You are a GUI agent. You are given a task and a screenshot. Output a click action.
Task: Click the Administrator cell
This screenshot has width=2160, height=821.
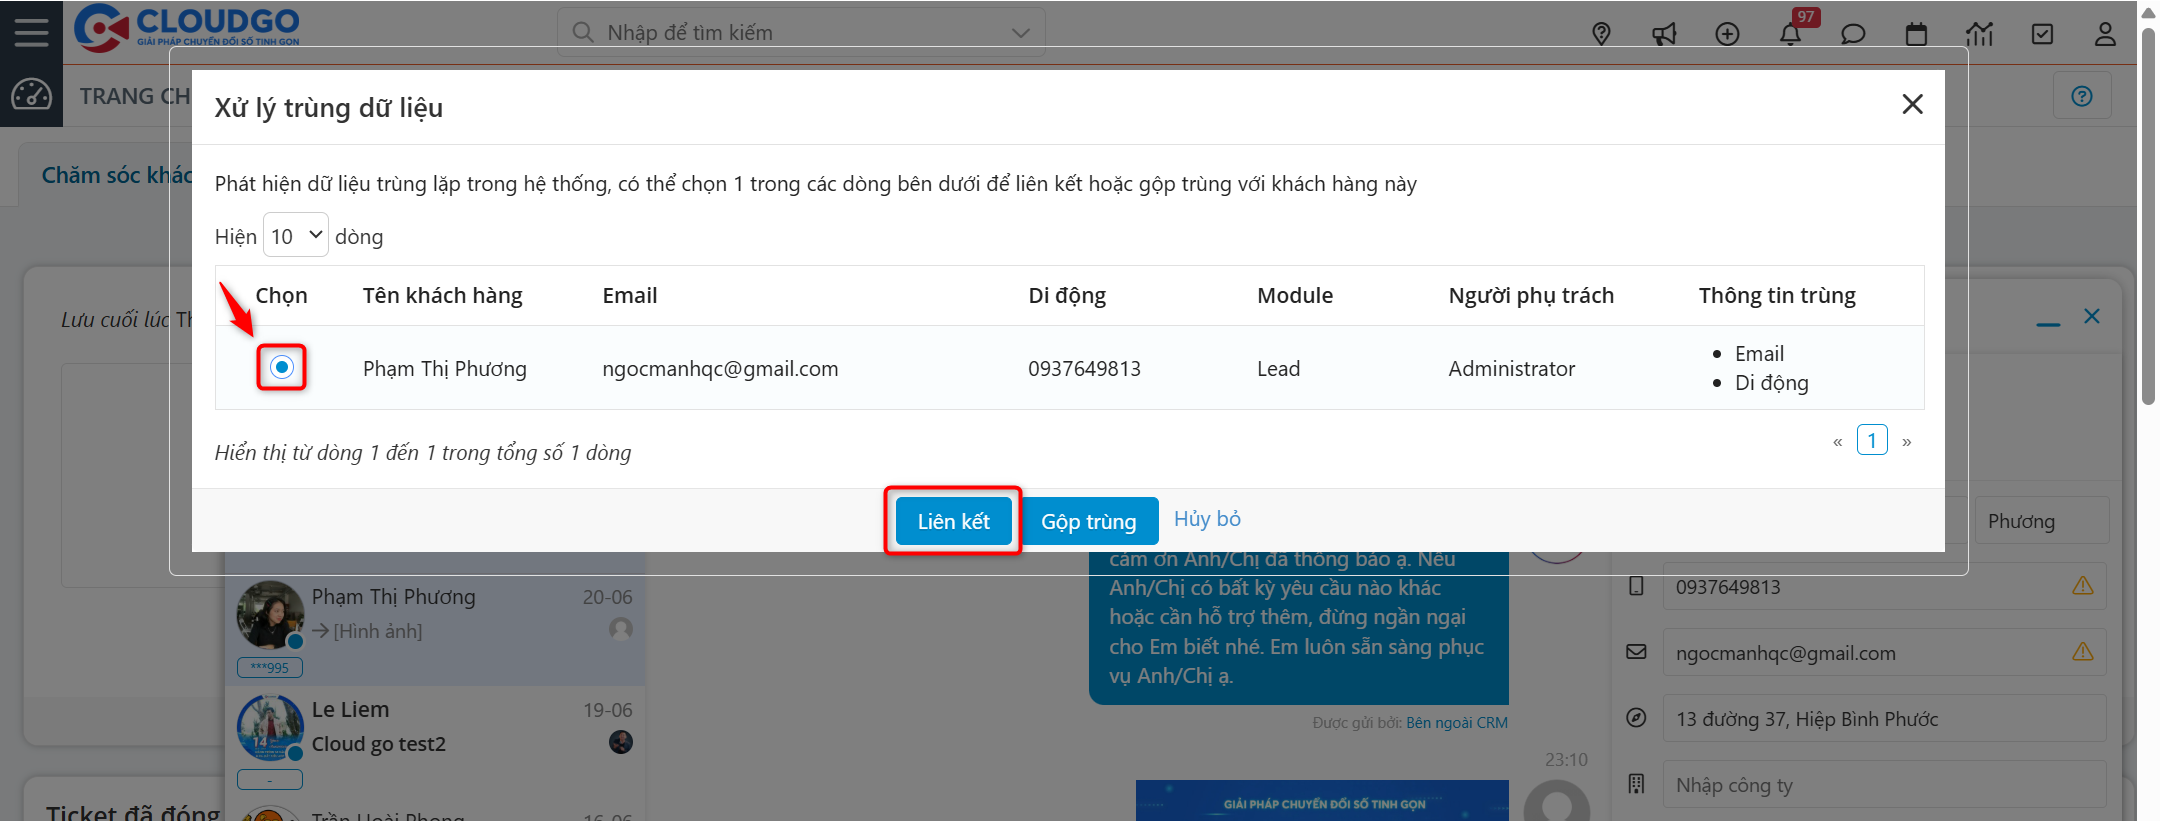[x=1511, y=368]
